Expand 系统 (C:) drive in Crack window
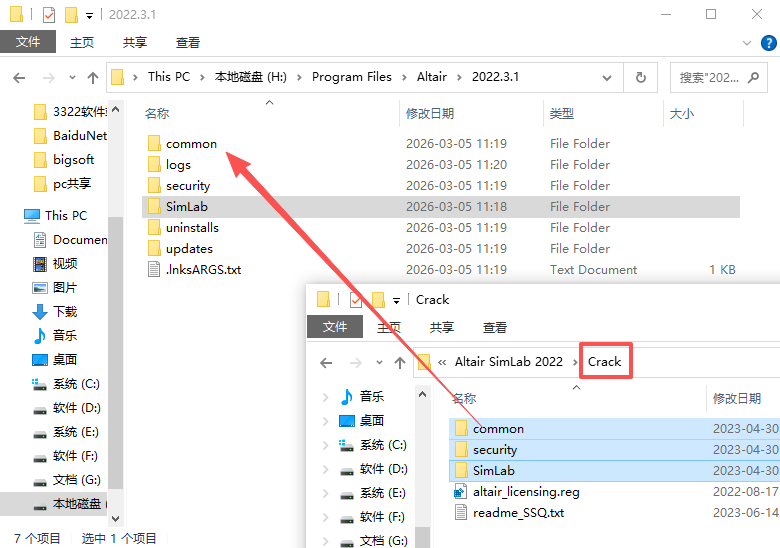This screenshot has width=780, height=548. pyautogui.click(x=325, y=444)
